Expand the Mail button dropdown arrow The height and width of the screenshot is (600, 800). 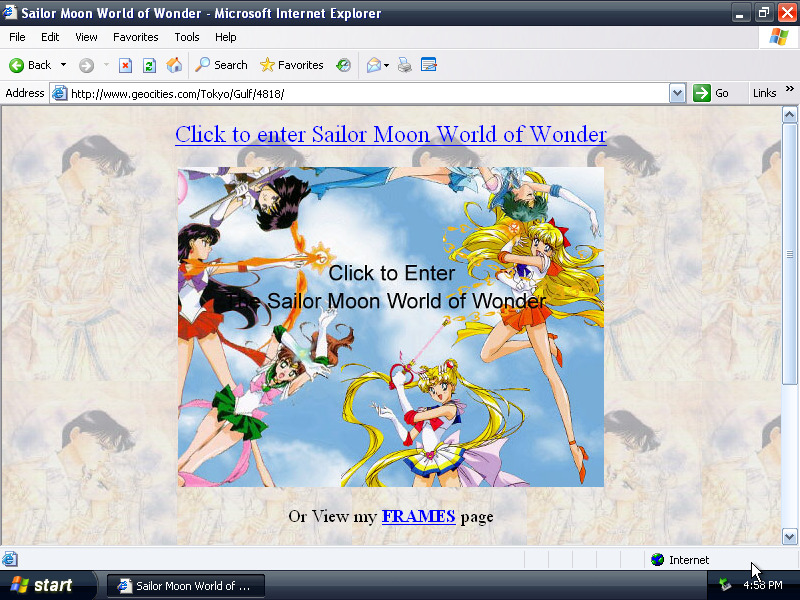tap(386, 65)
